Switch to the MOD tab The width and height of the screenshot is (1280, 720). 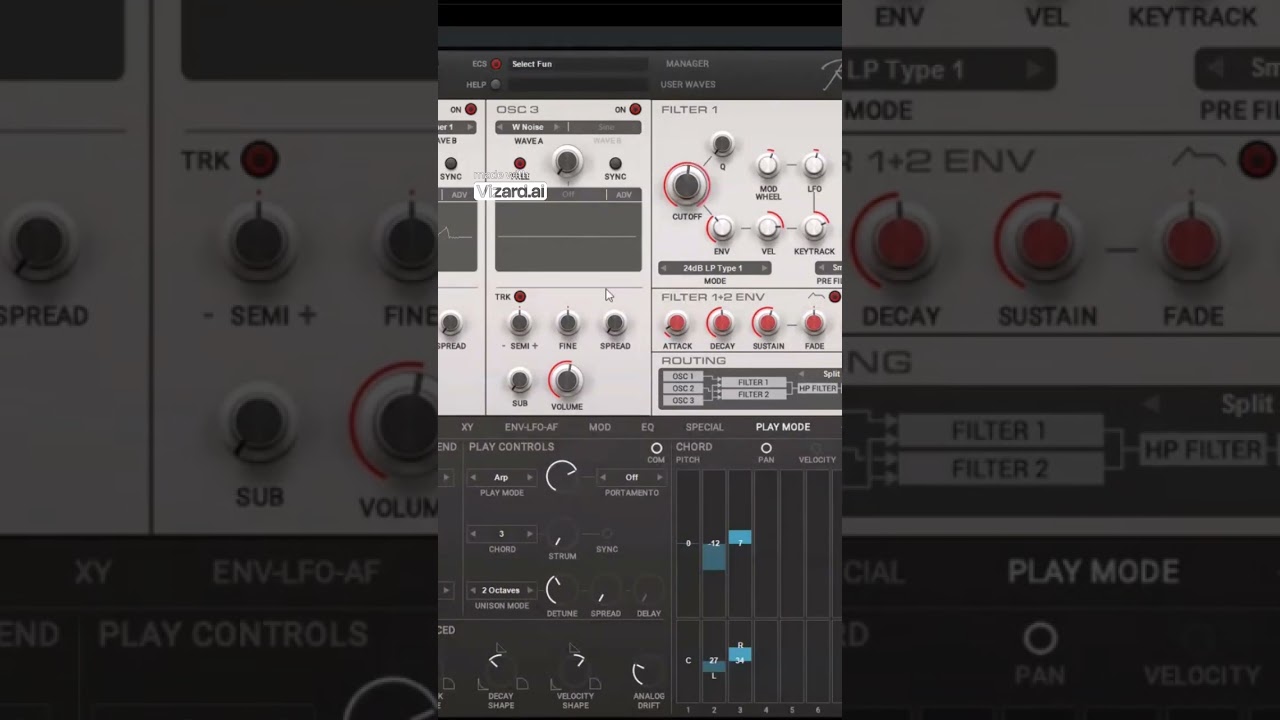pyautogui.click(x=600, y=427)
